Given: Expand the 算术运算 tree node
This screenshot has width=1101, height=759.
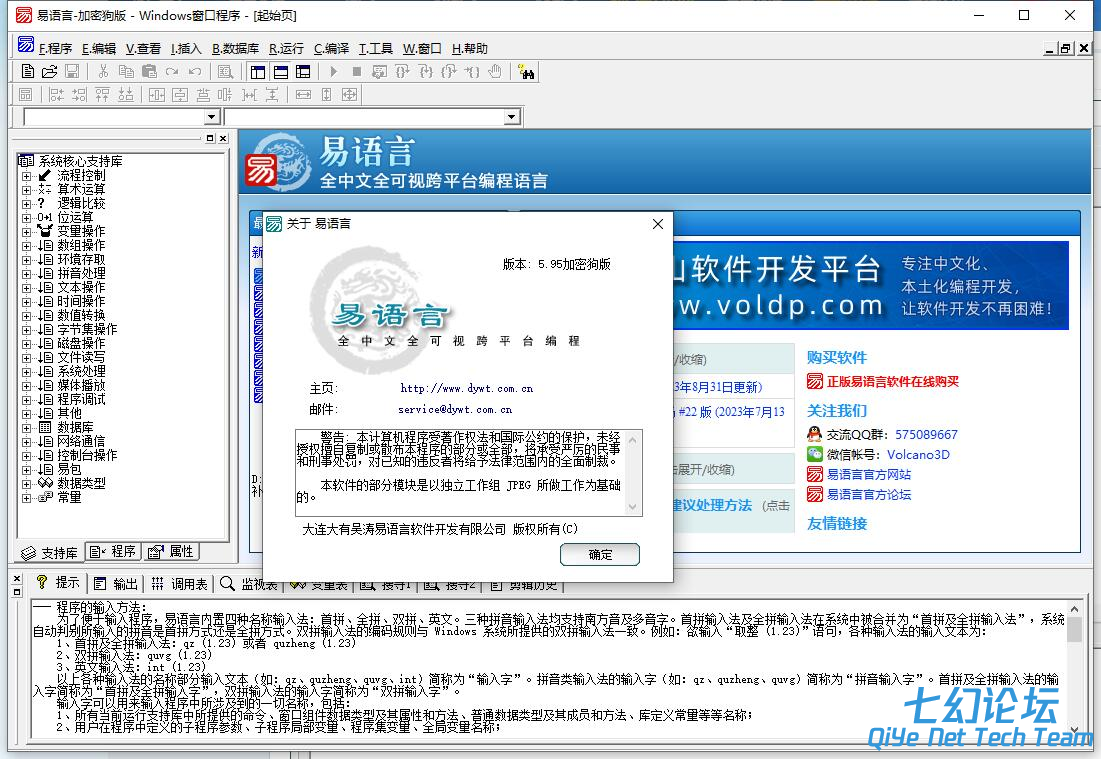Looking at the screenshot, I should [x=26, y=190].
